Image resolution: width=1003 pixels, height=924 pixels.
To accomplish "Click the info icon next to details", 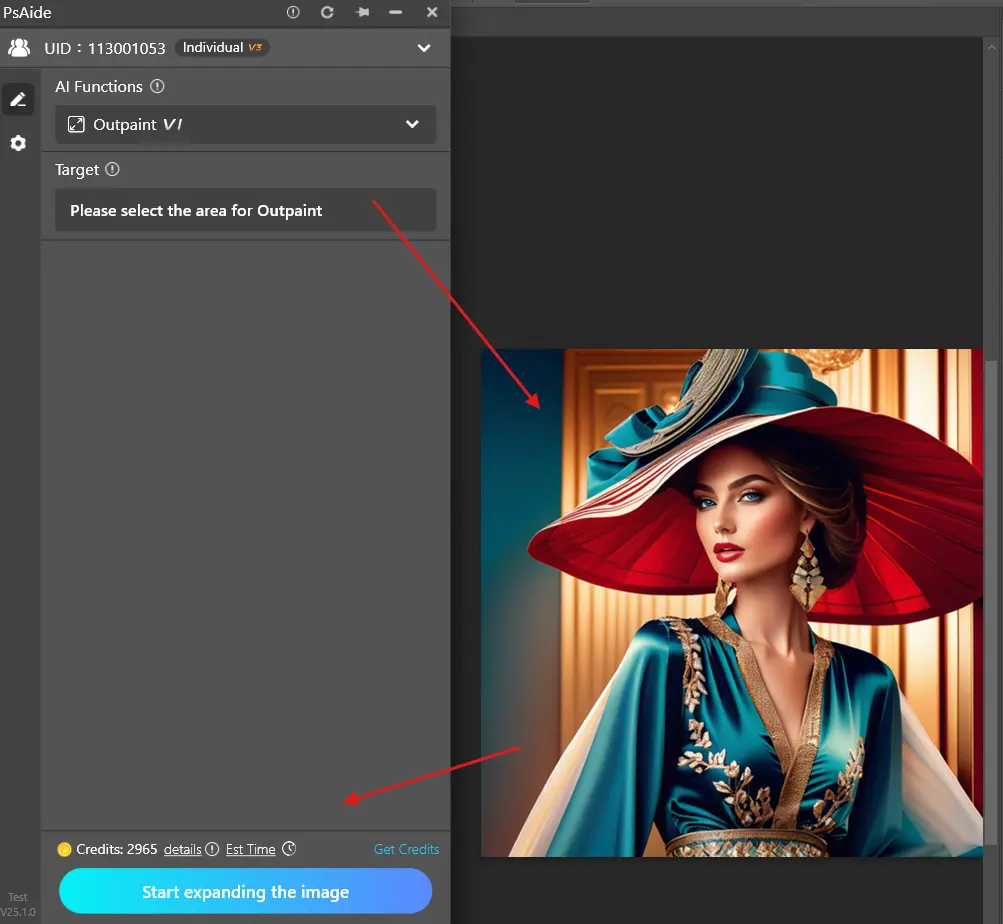I will pos(211,849).
